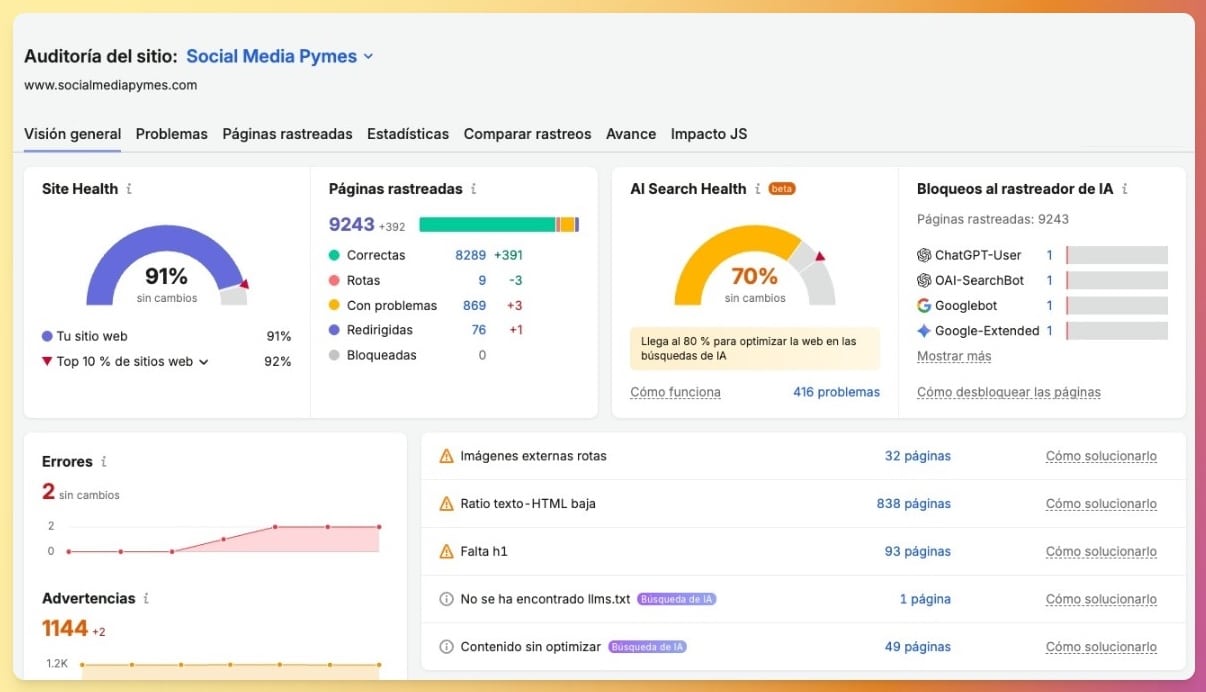Screen dimensions: 1206x692
Task: Click Mostrar más under crawler list
Action: 954,356
